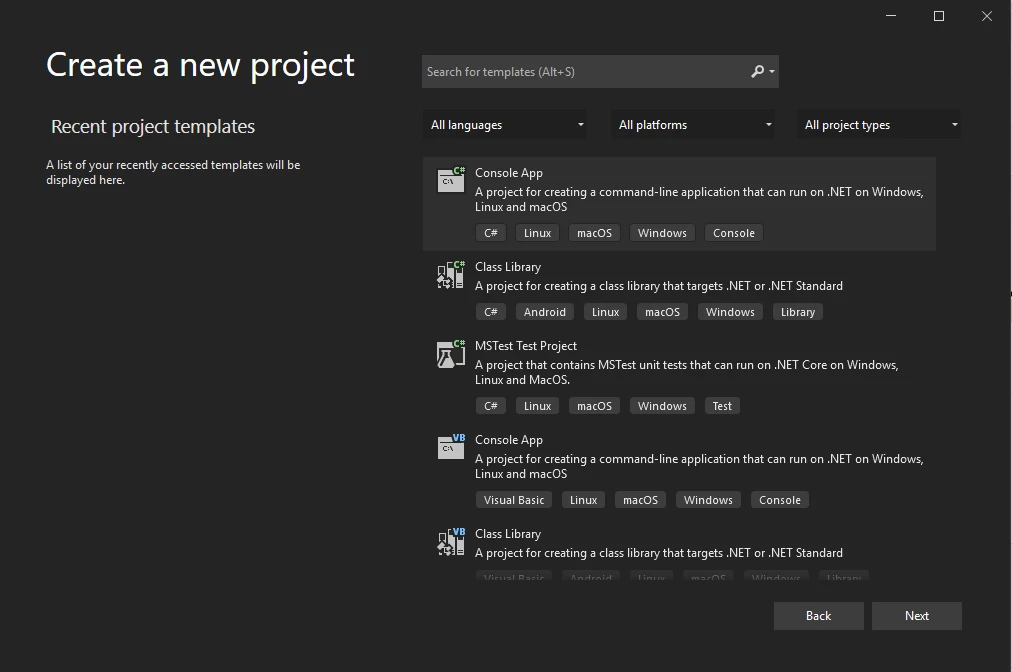This screenshot has width=1012, height=672.
Task: Click the Android tag under C# Class Library
Action: click(x=545, y=312)
